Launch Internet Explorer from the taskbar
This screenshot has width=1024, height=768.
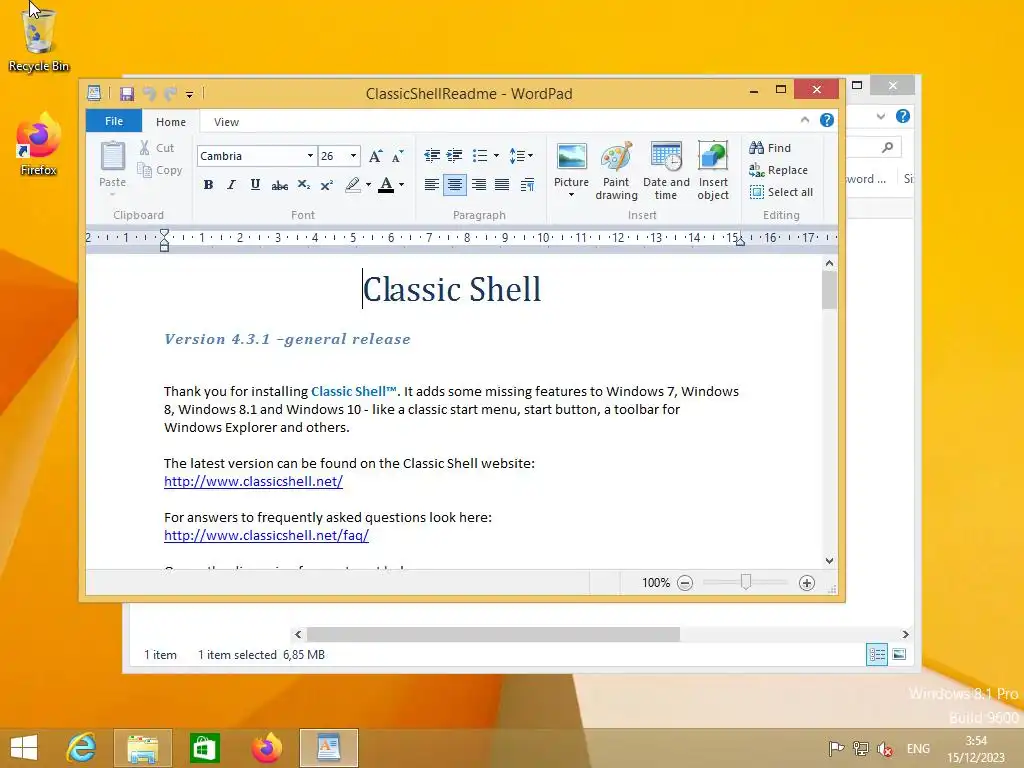(x=81, y=748)
